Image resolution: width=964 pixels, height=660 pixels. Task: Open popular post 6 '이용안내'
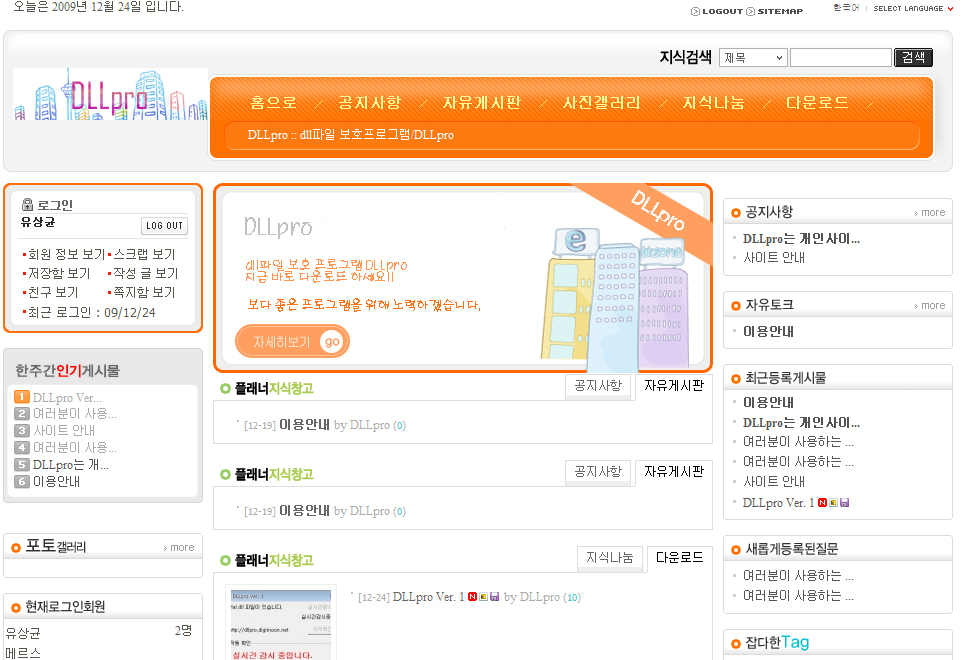tap(57, 481)
